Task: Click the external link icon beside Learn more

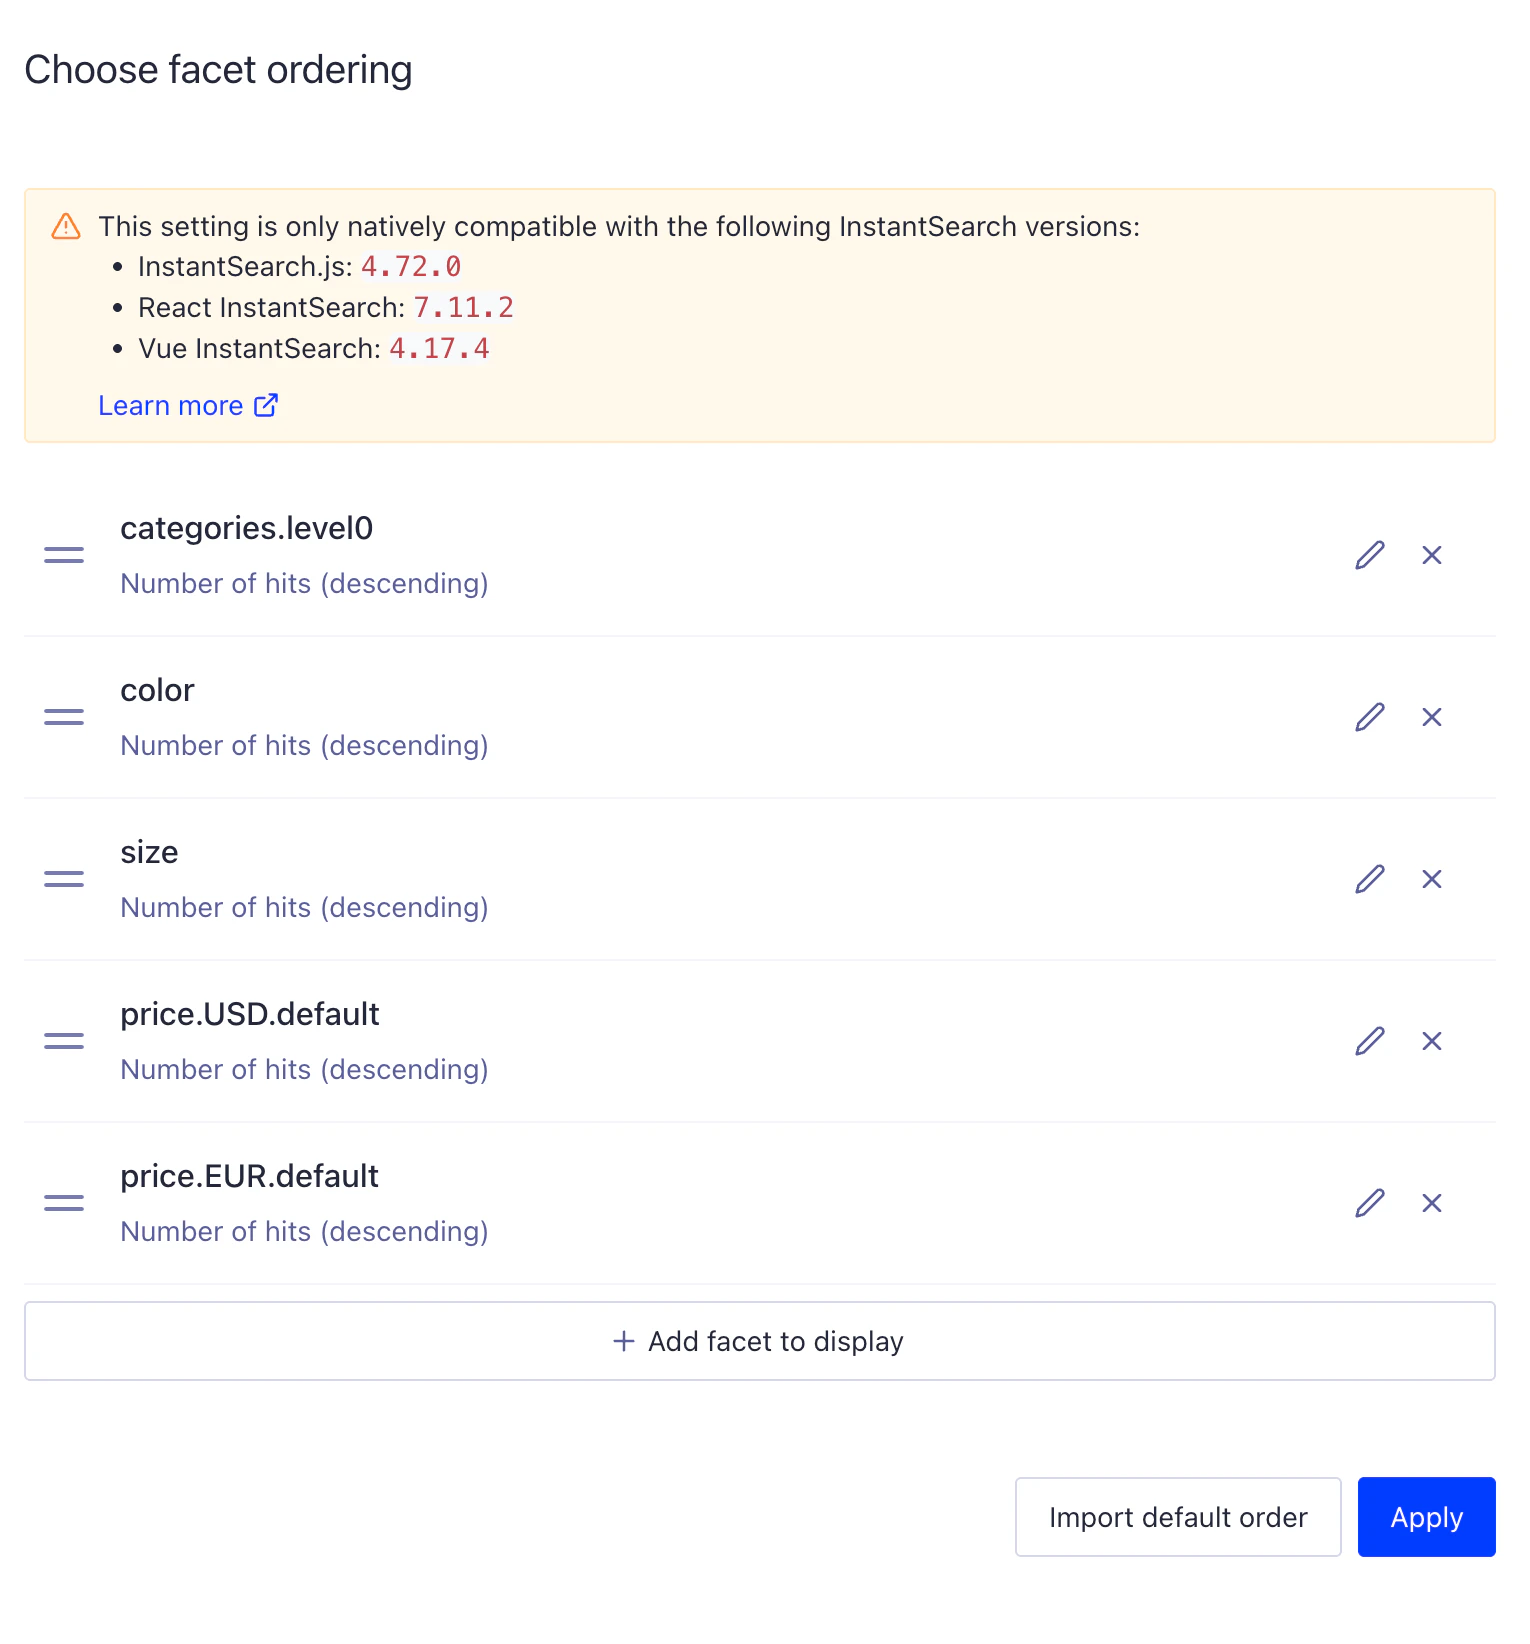Action: pyautogui.click(x=265, y=405)
